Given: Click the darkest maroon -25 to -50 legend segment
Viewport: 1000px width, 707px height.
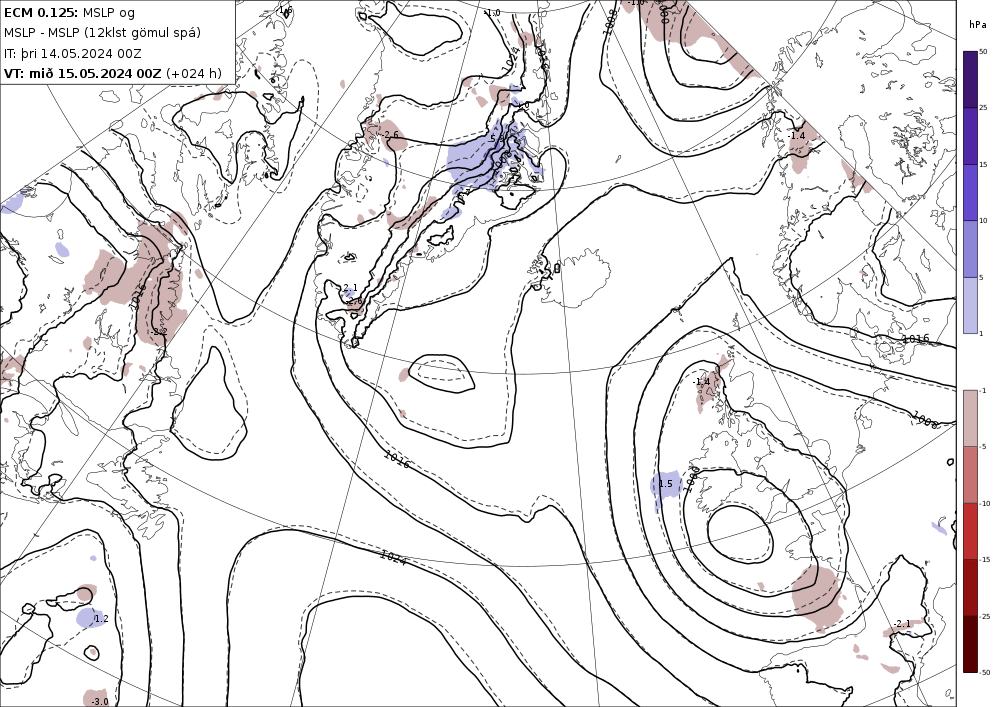Looking at the screenshot, I should (970, 644).
